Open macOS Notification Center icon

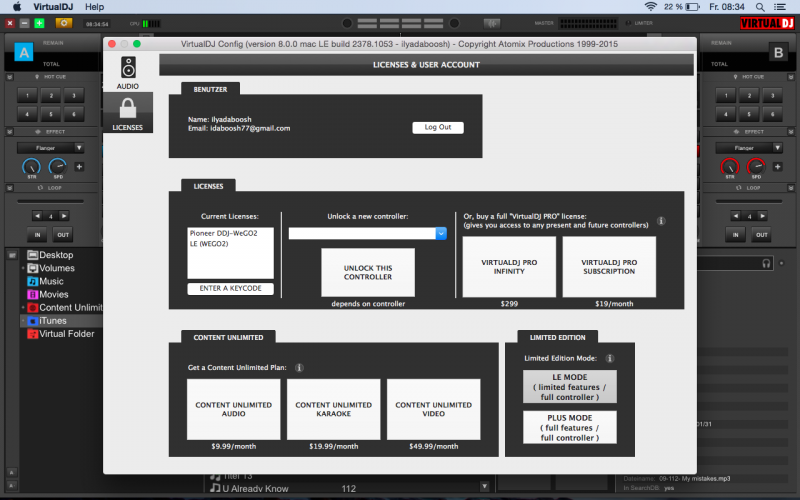(780, 7)
